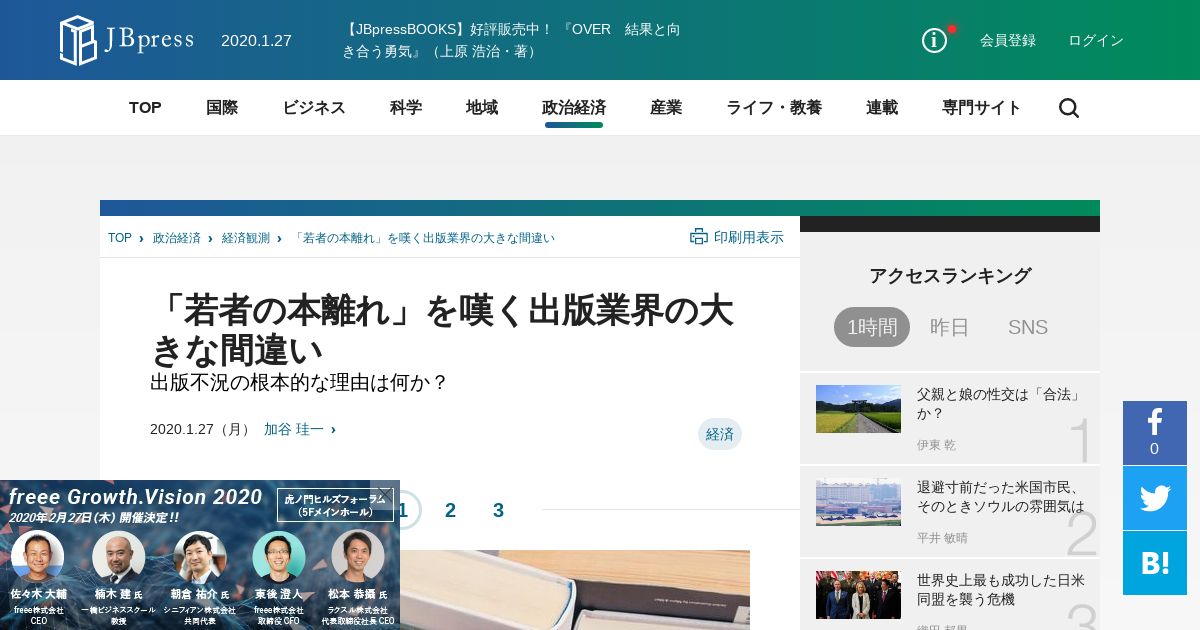Viewport: 1200px width, 630px height.
Task: Click the 印刷用表示 link
Action: point(749,237)
